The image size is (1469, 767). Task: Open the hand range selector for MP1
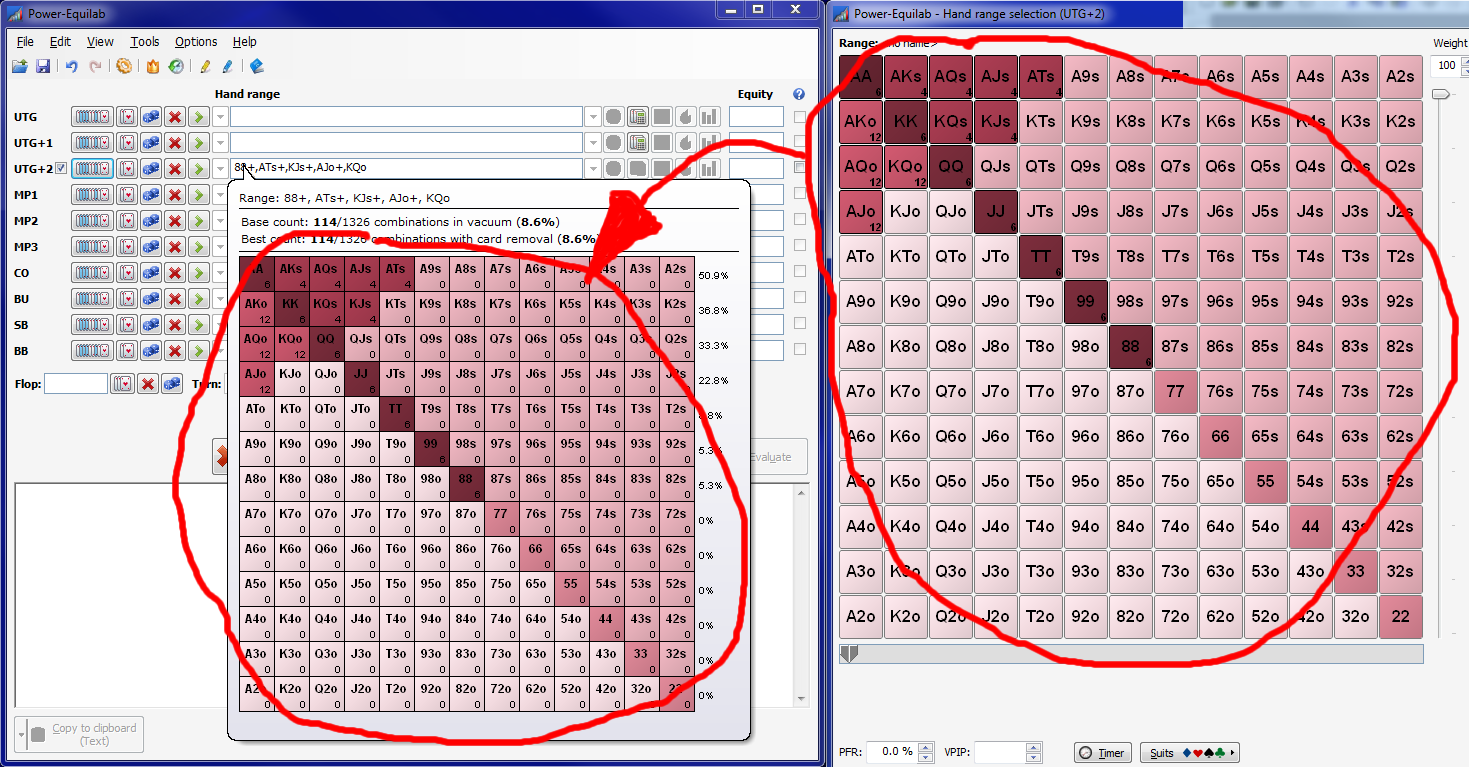[x=92, y=195]
